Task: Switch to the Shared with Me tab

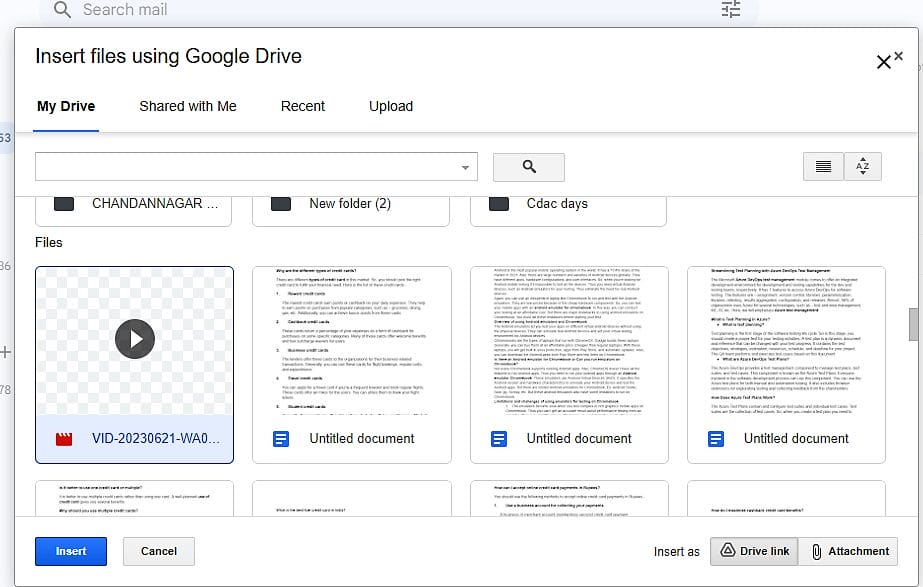Action: click(187, 106)
